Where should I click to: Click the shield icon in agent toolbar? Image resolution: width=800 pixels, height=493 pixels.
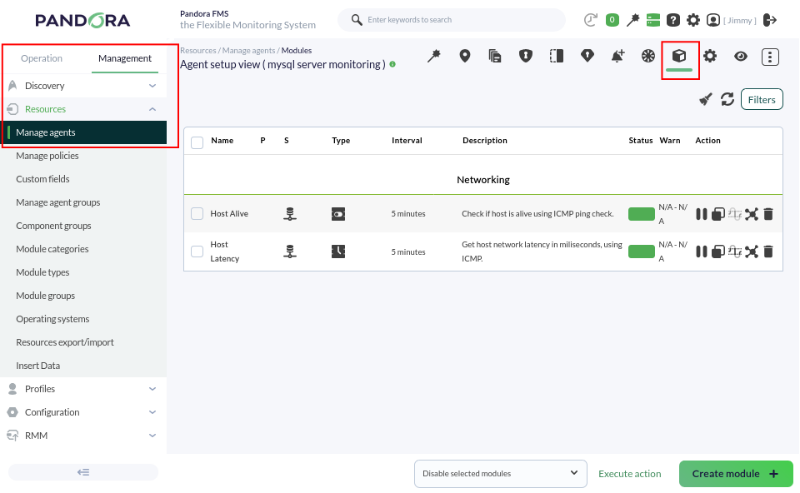tap(526, 56)
